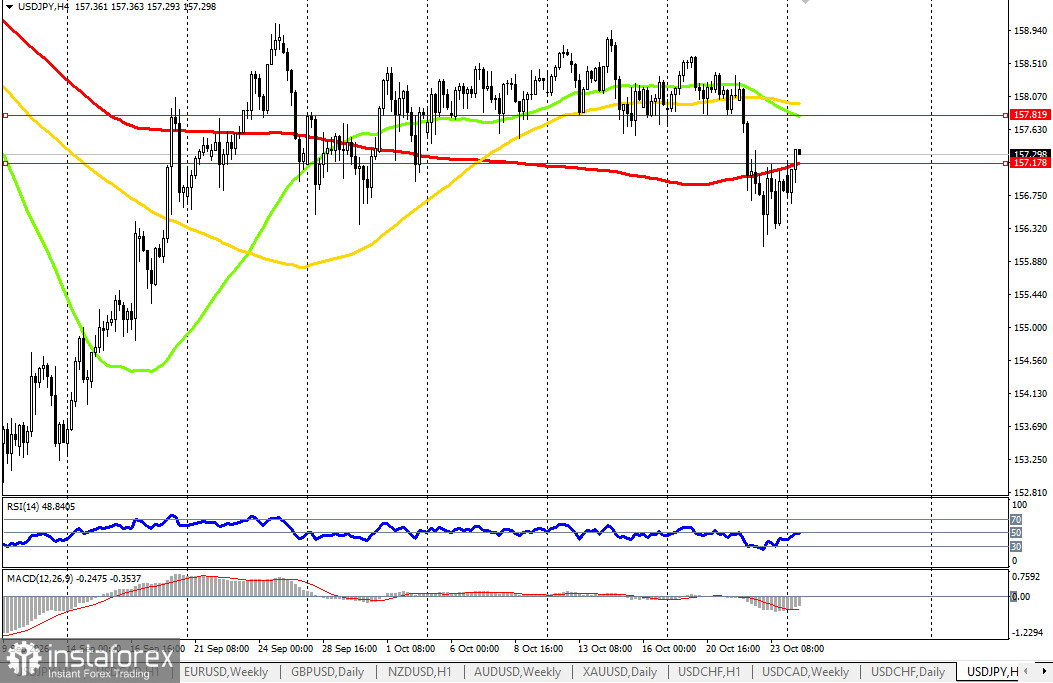Click the MACD scale value -1.2294
Screen dimensions: 1053x683
(x=1027, y=633)
